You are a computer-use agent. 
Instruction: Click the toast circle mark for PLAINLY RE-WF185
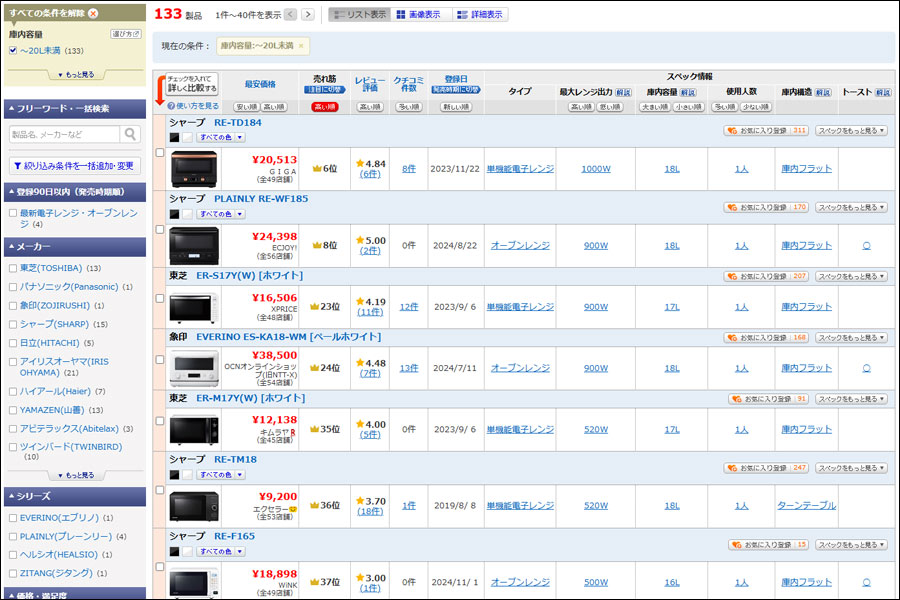click(866, 246)
